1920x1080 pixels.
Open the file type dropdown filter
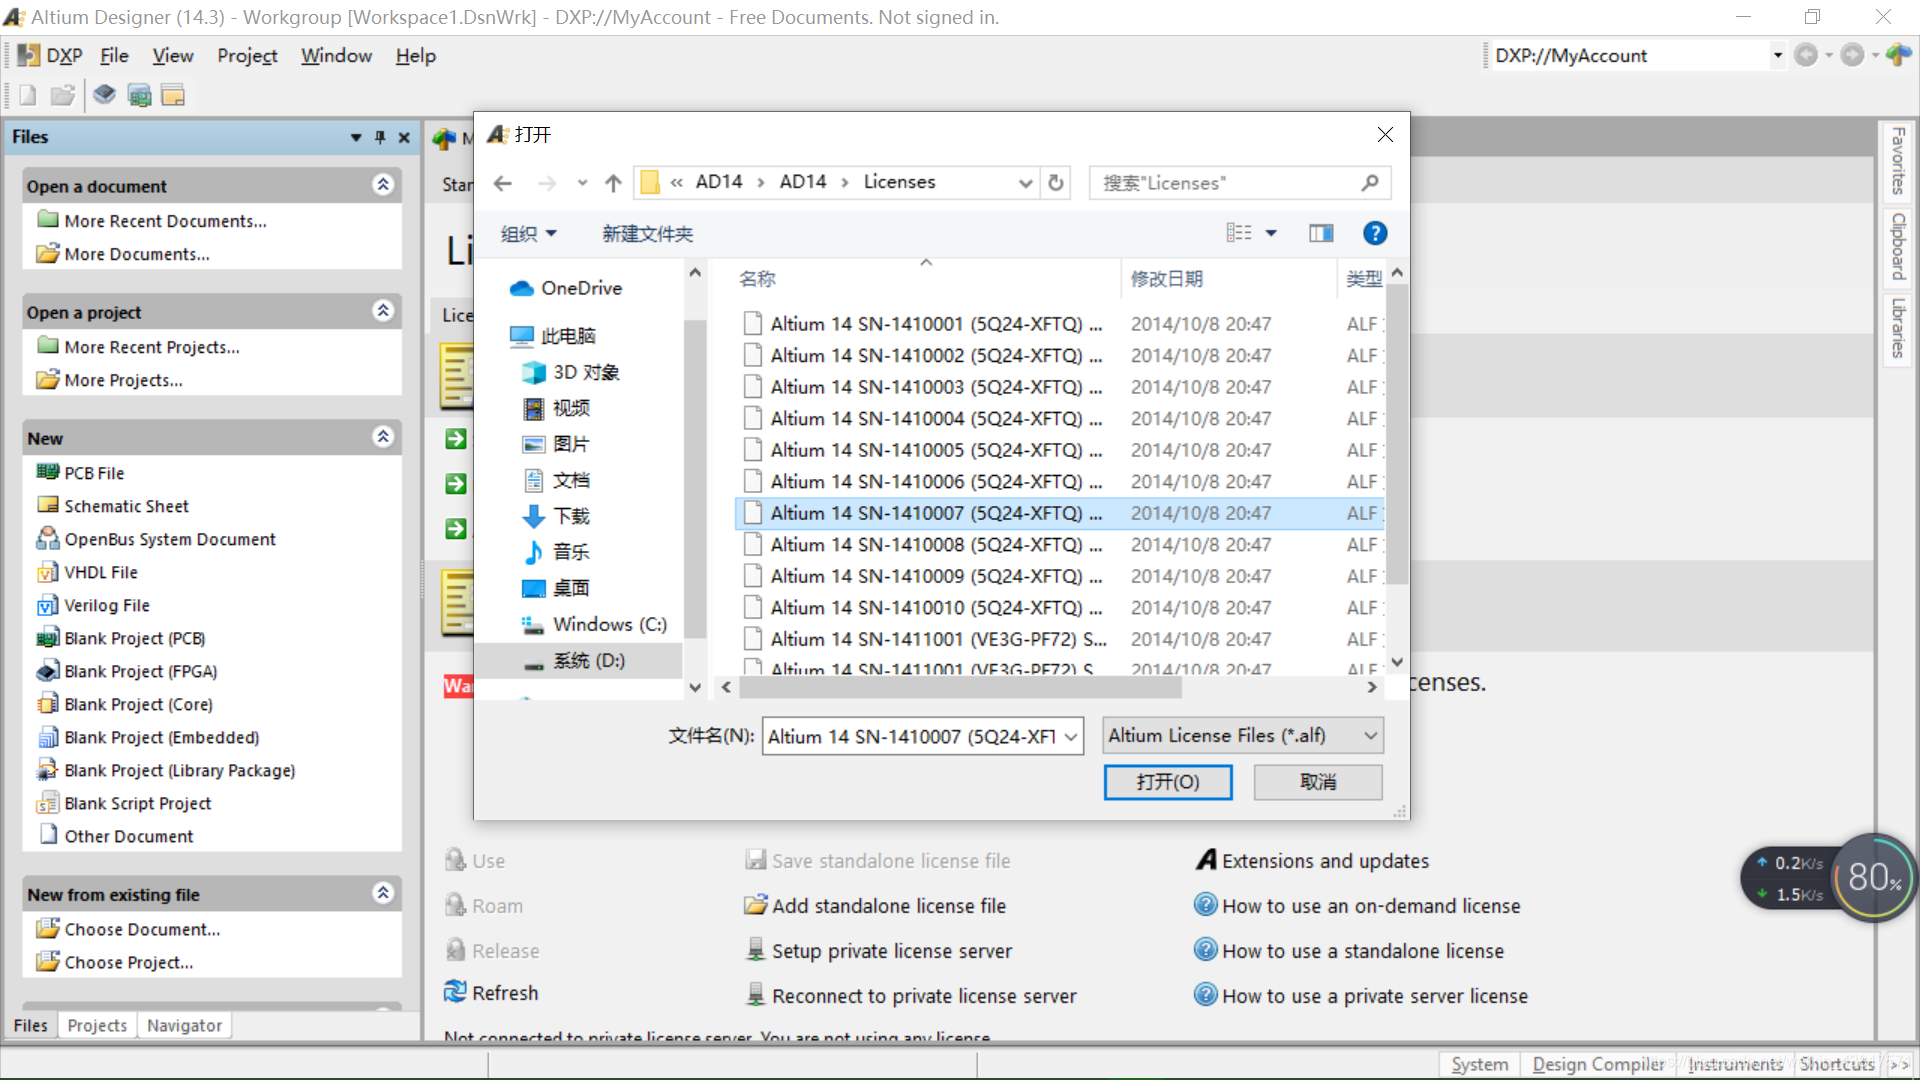[1240, 735]
